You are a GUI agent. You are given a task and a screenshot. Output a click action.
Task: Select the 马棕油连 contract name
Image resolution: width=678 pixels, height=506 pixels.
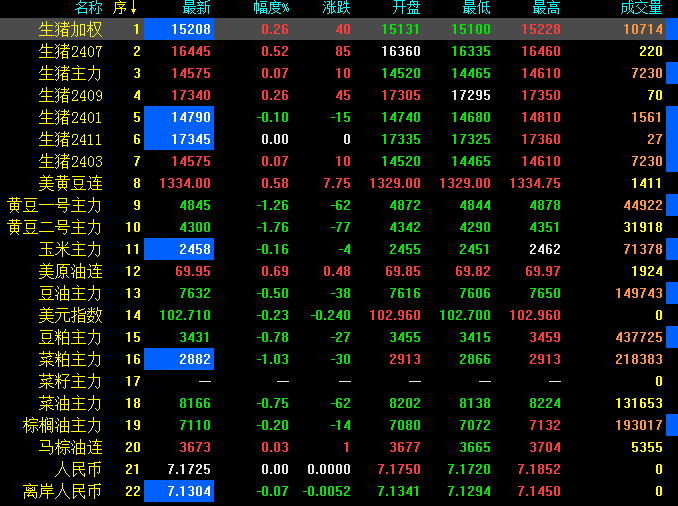70,448
